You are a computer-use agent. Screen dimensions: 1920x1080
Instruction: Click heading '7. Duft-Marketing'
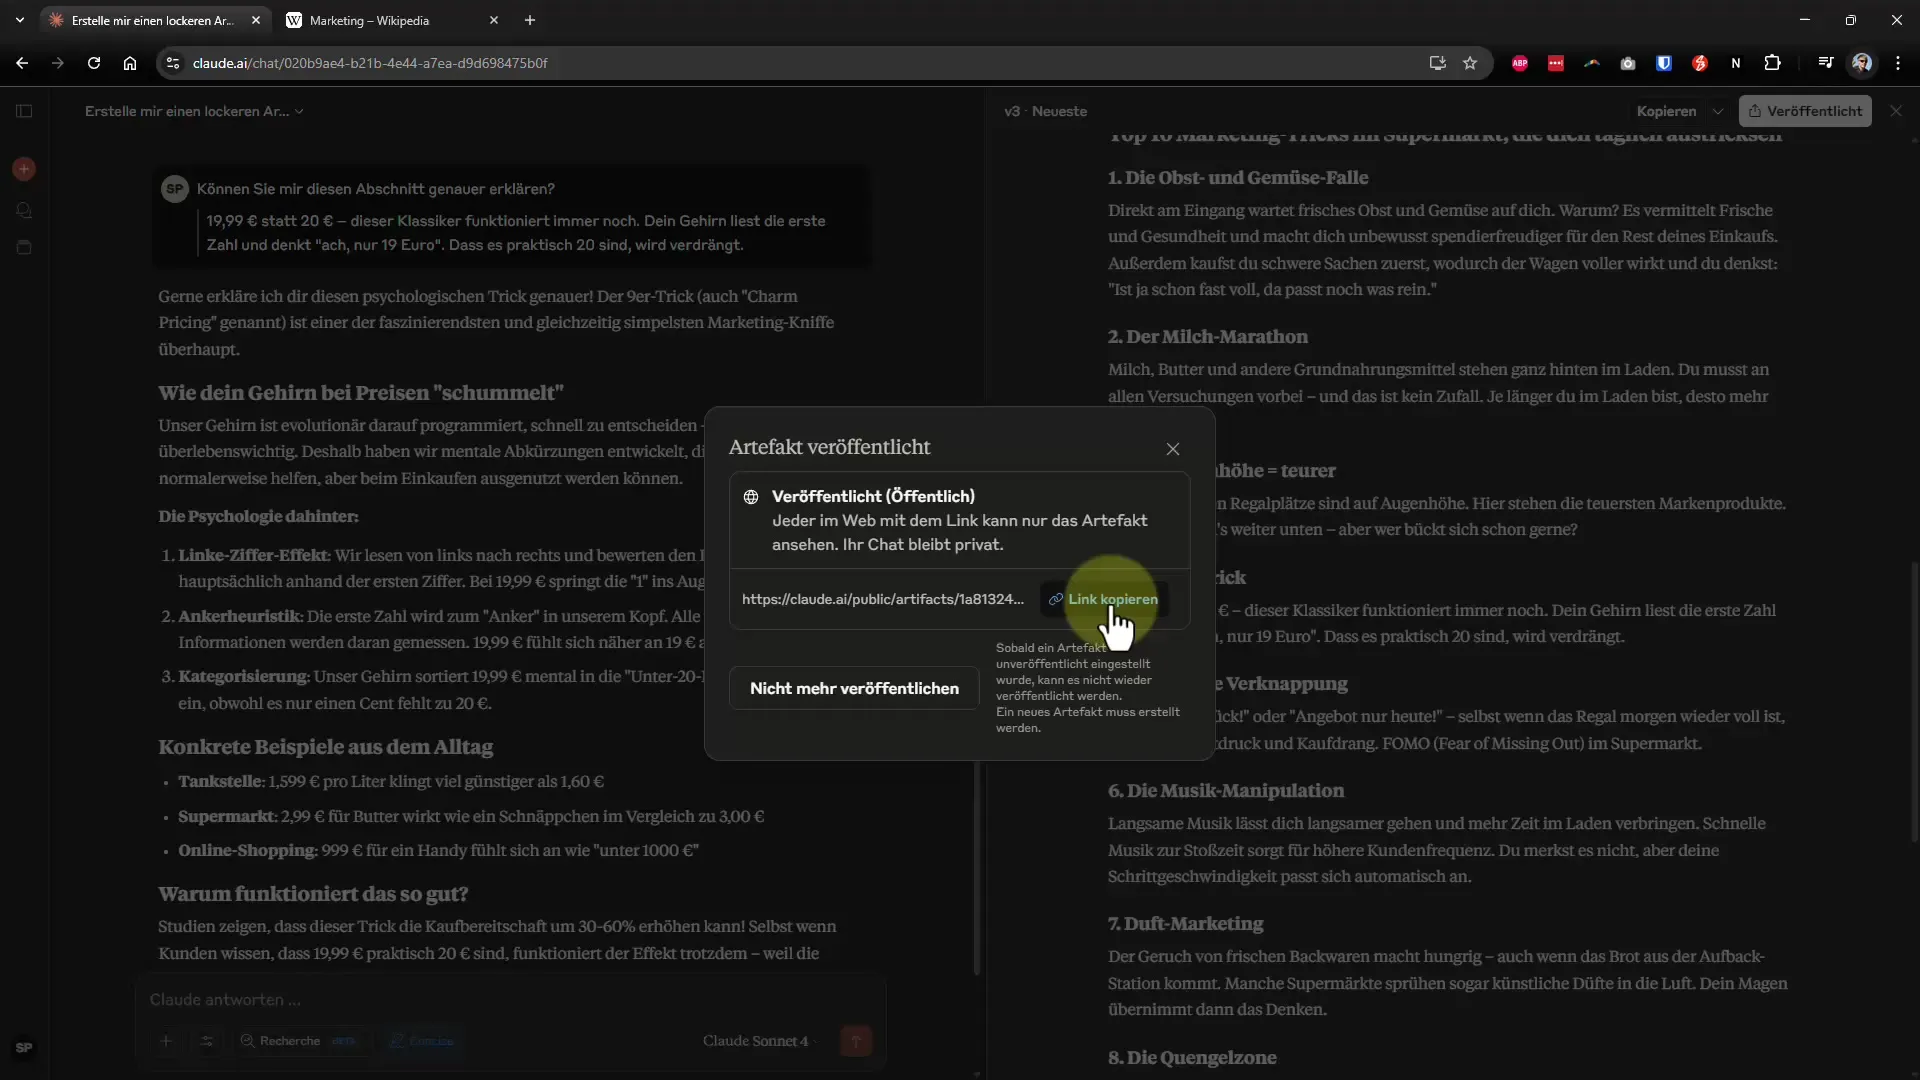(1186, 924)
